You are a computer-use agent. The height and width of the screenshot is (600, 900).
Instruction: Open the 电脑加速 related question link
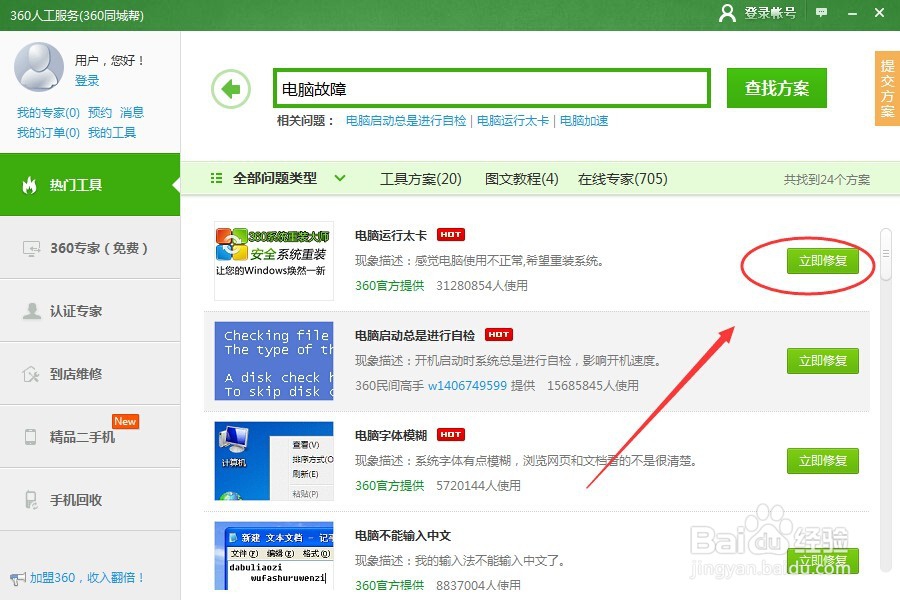click(x=584, y=120)
